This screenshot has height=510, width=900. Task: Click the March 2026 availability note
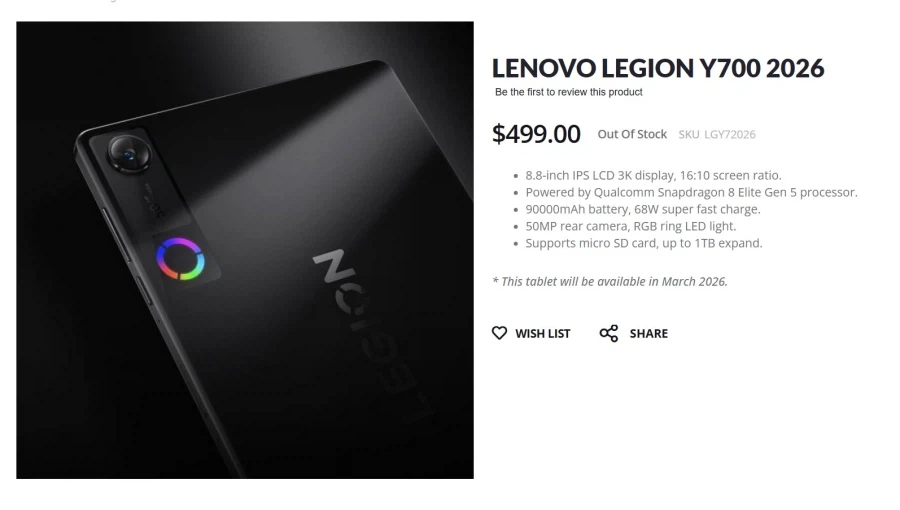(610, 282)
